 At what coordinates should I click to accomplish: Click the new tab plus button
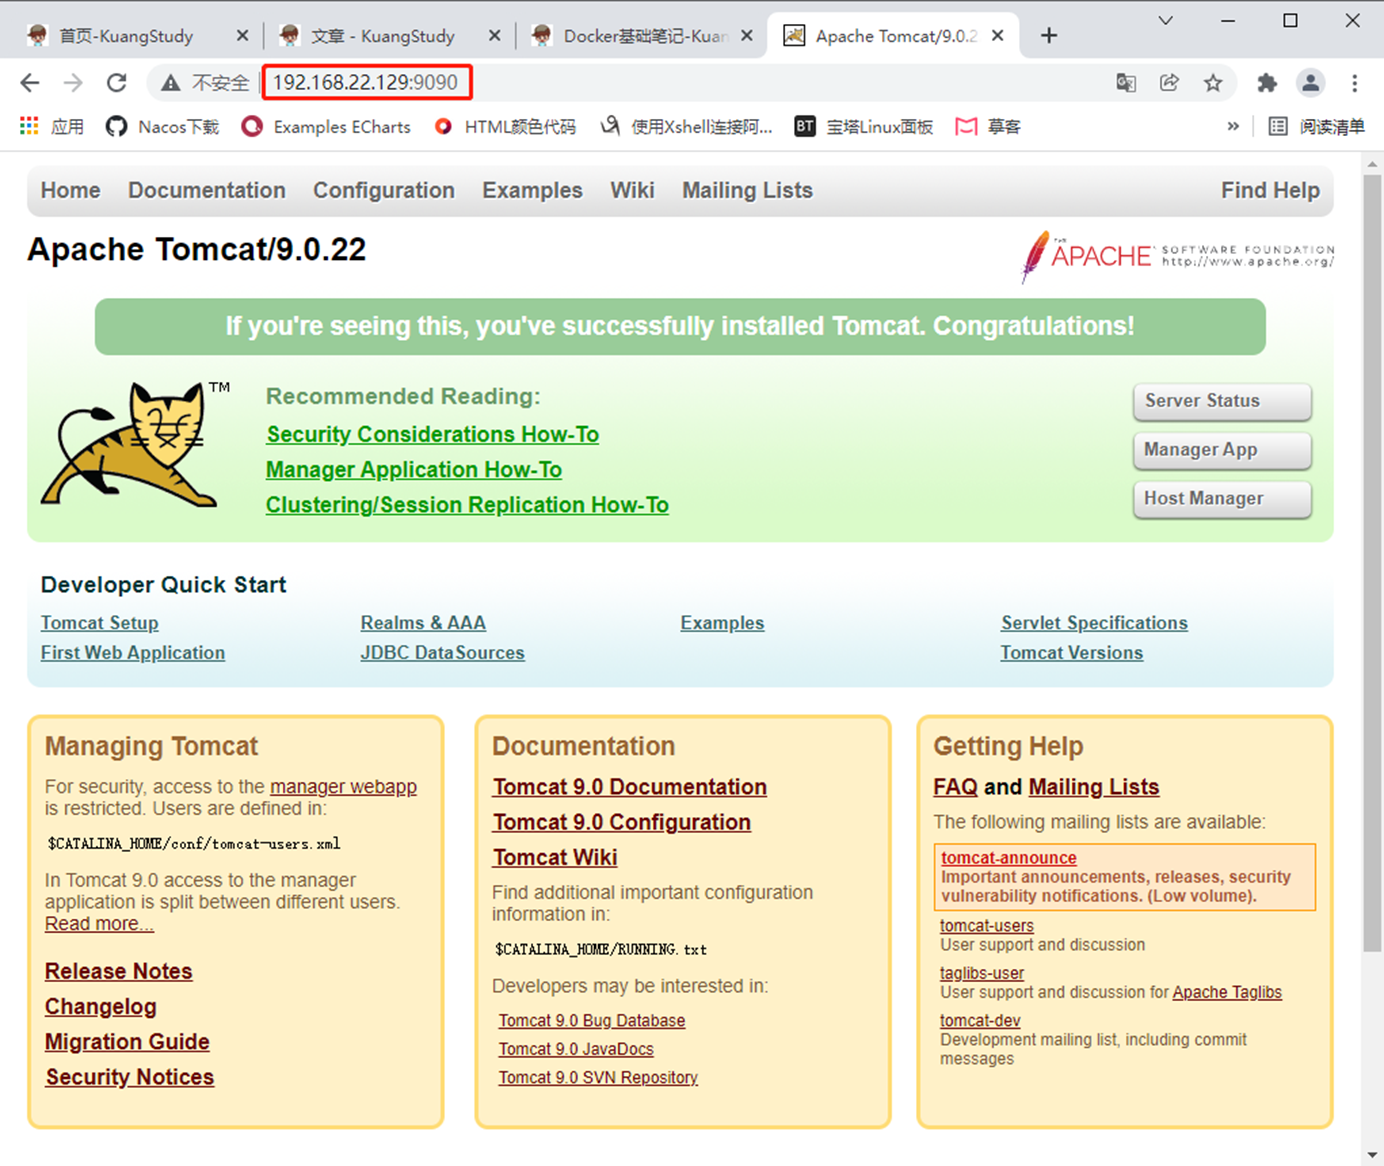tap(1048, 36)
